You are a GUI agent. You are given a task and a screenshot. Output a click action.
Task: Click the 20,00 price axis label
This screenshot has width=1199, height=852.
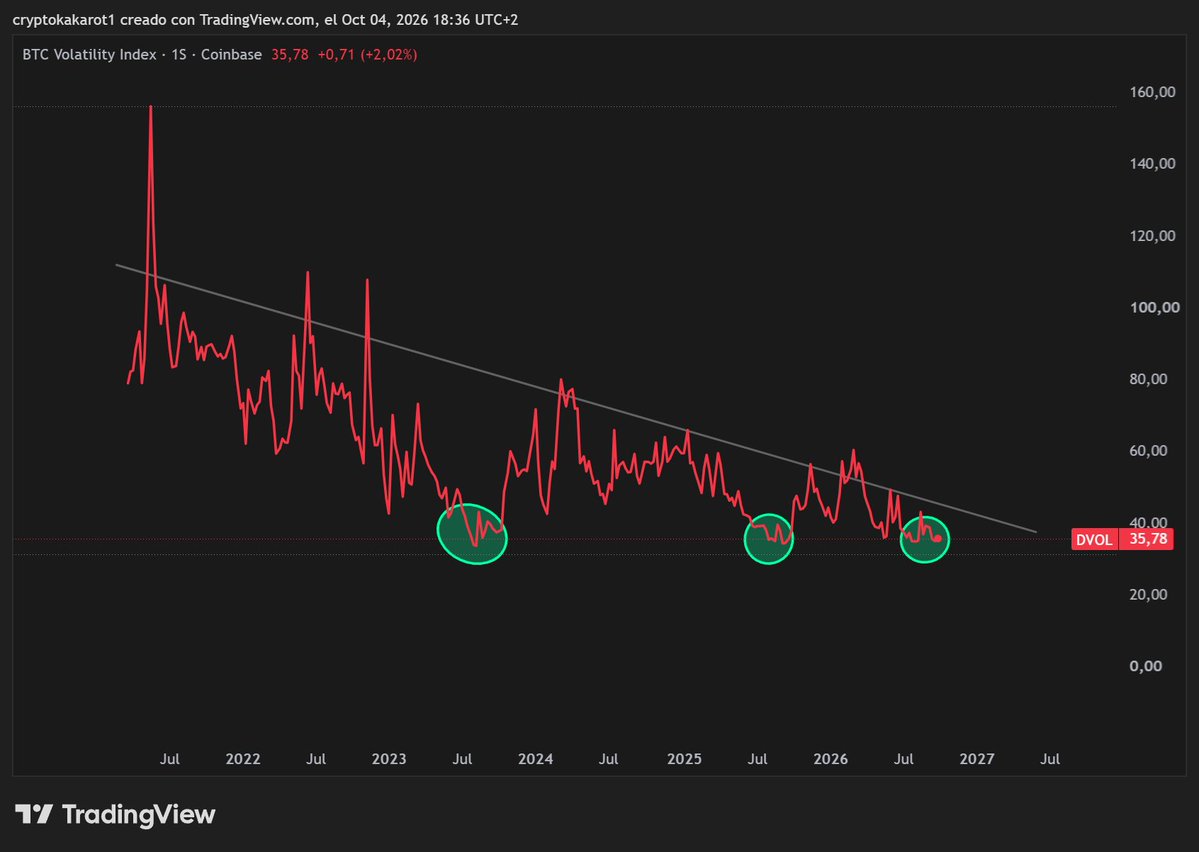1149,594
